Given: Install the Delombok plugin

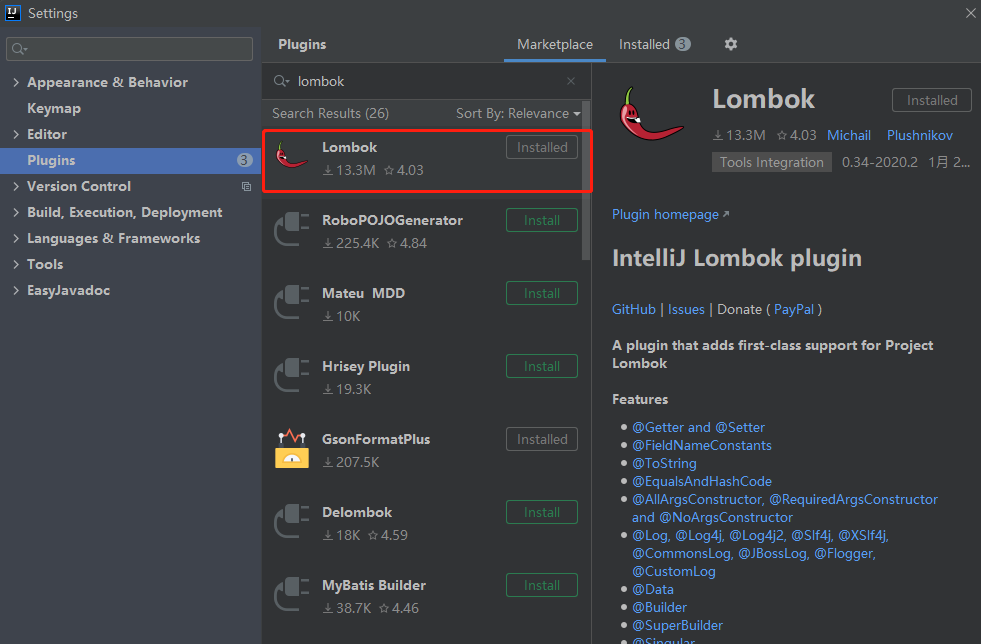Looking at the screenshot, I should (541, 513).
